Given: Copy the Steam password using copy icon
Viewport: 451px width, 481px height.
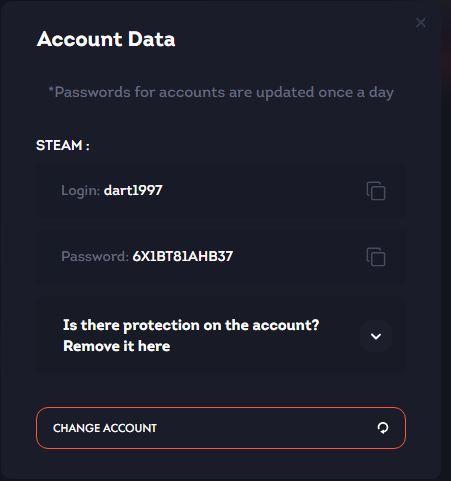Looking at the screenshot, I should click(x=376, y=257).
